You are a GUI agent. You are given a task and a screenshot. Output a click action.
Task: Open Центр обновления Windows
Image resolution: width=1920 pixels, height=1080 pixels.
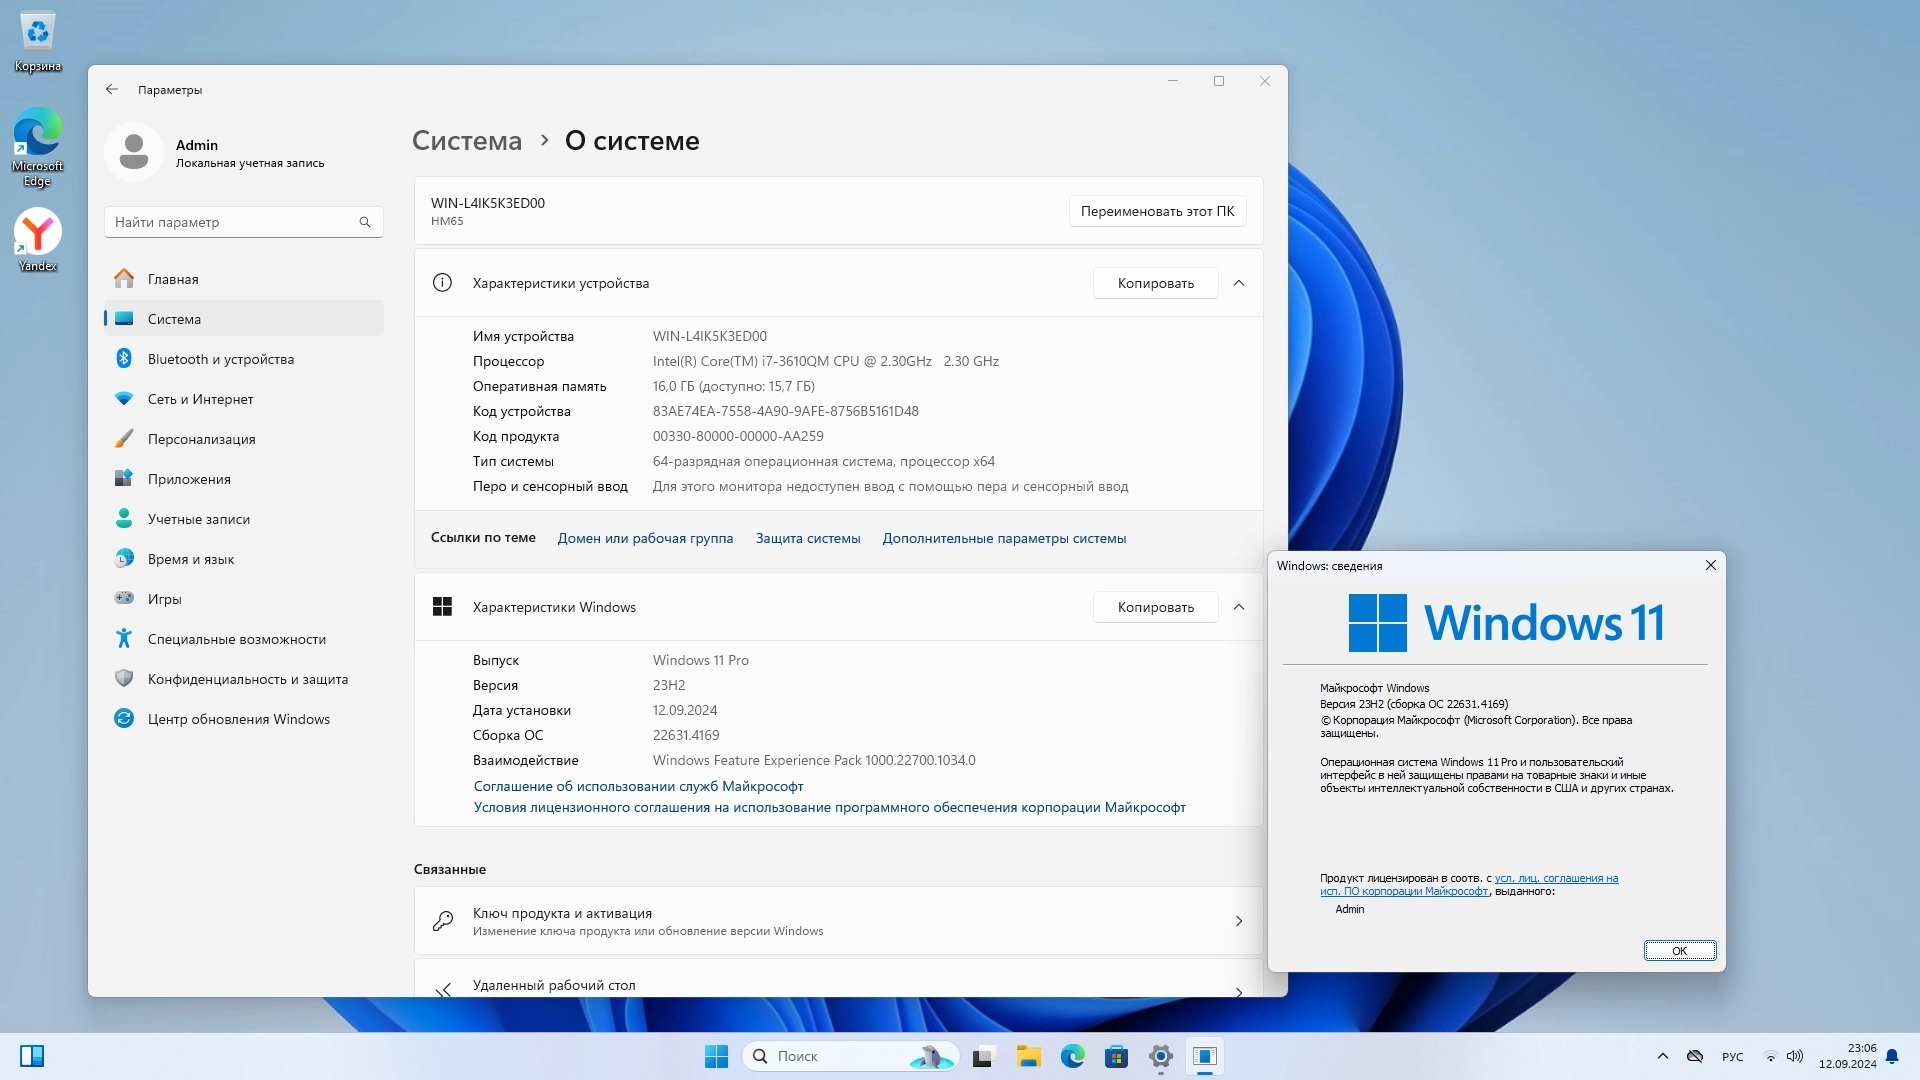pyautogui.click(x=238, y=719)
